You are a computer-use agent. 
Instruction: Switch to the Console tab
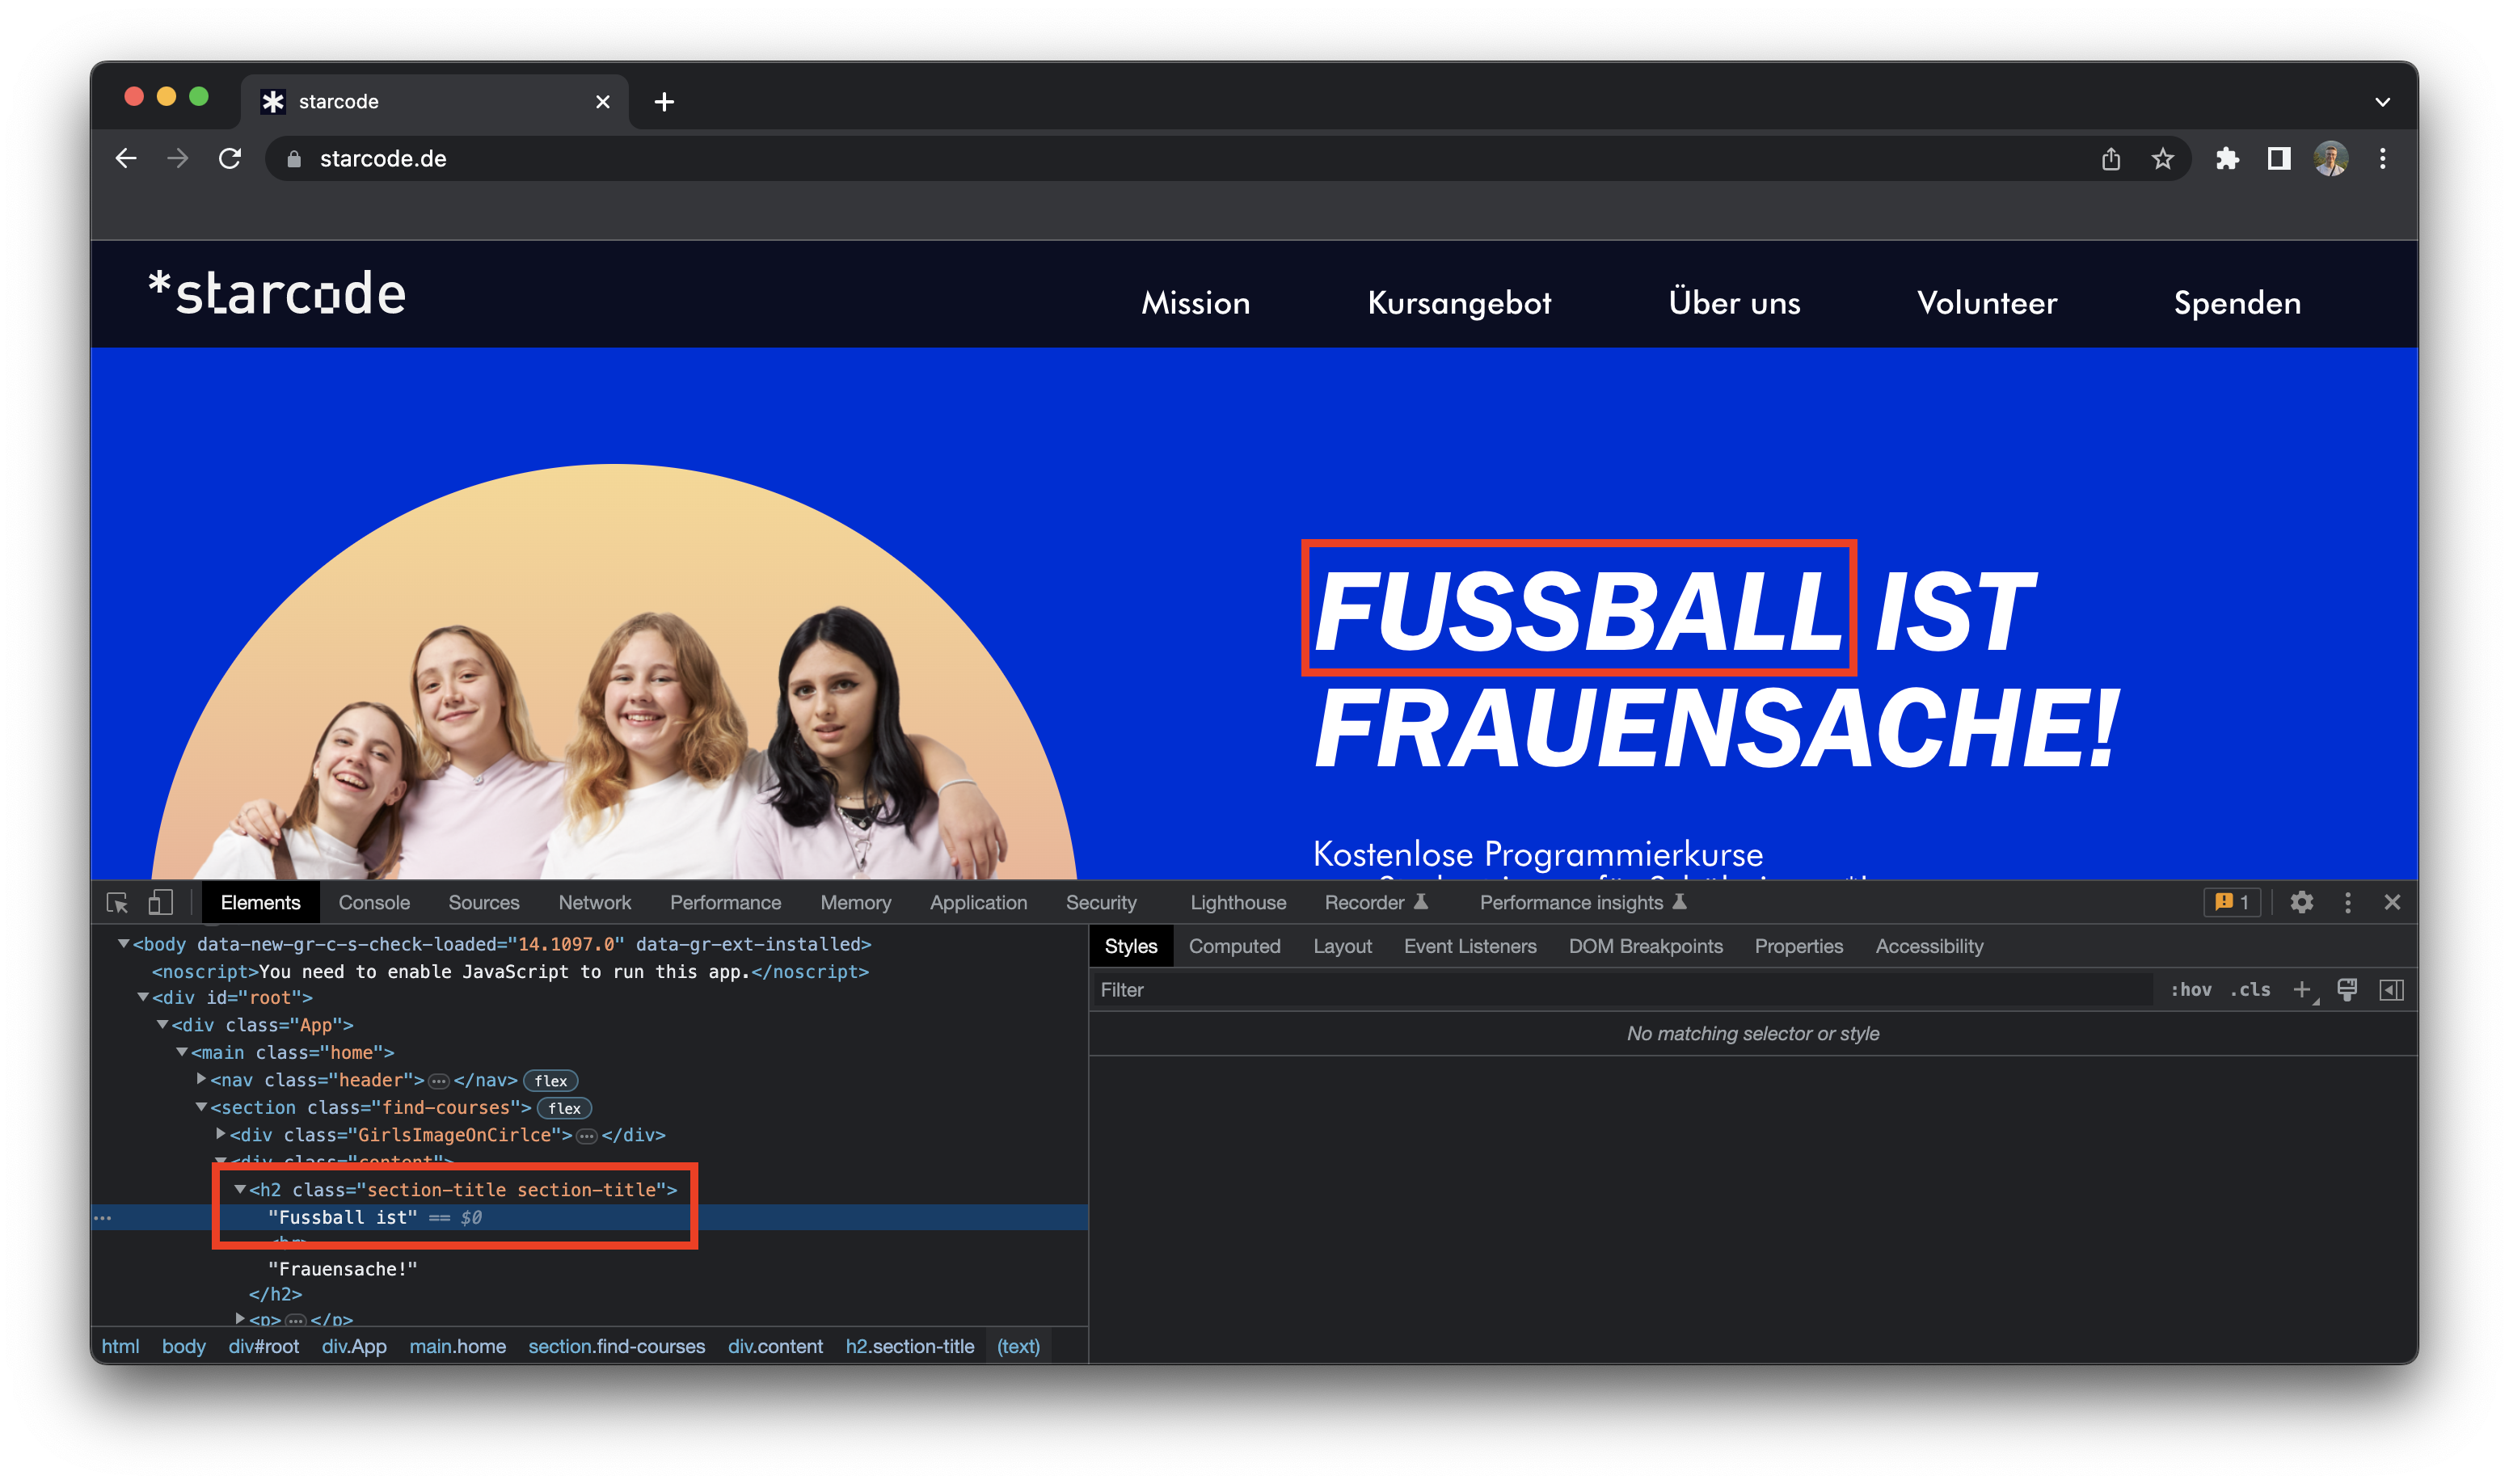(374, 902)
